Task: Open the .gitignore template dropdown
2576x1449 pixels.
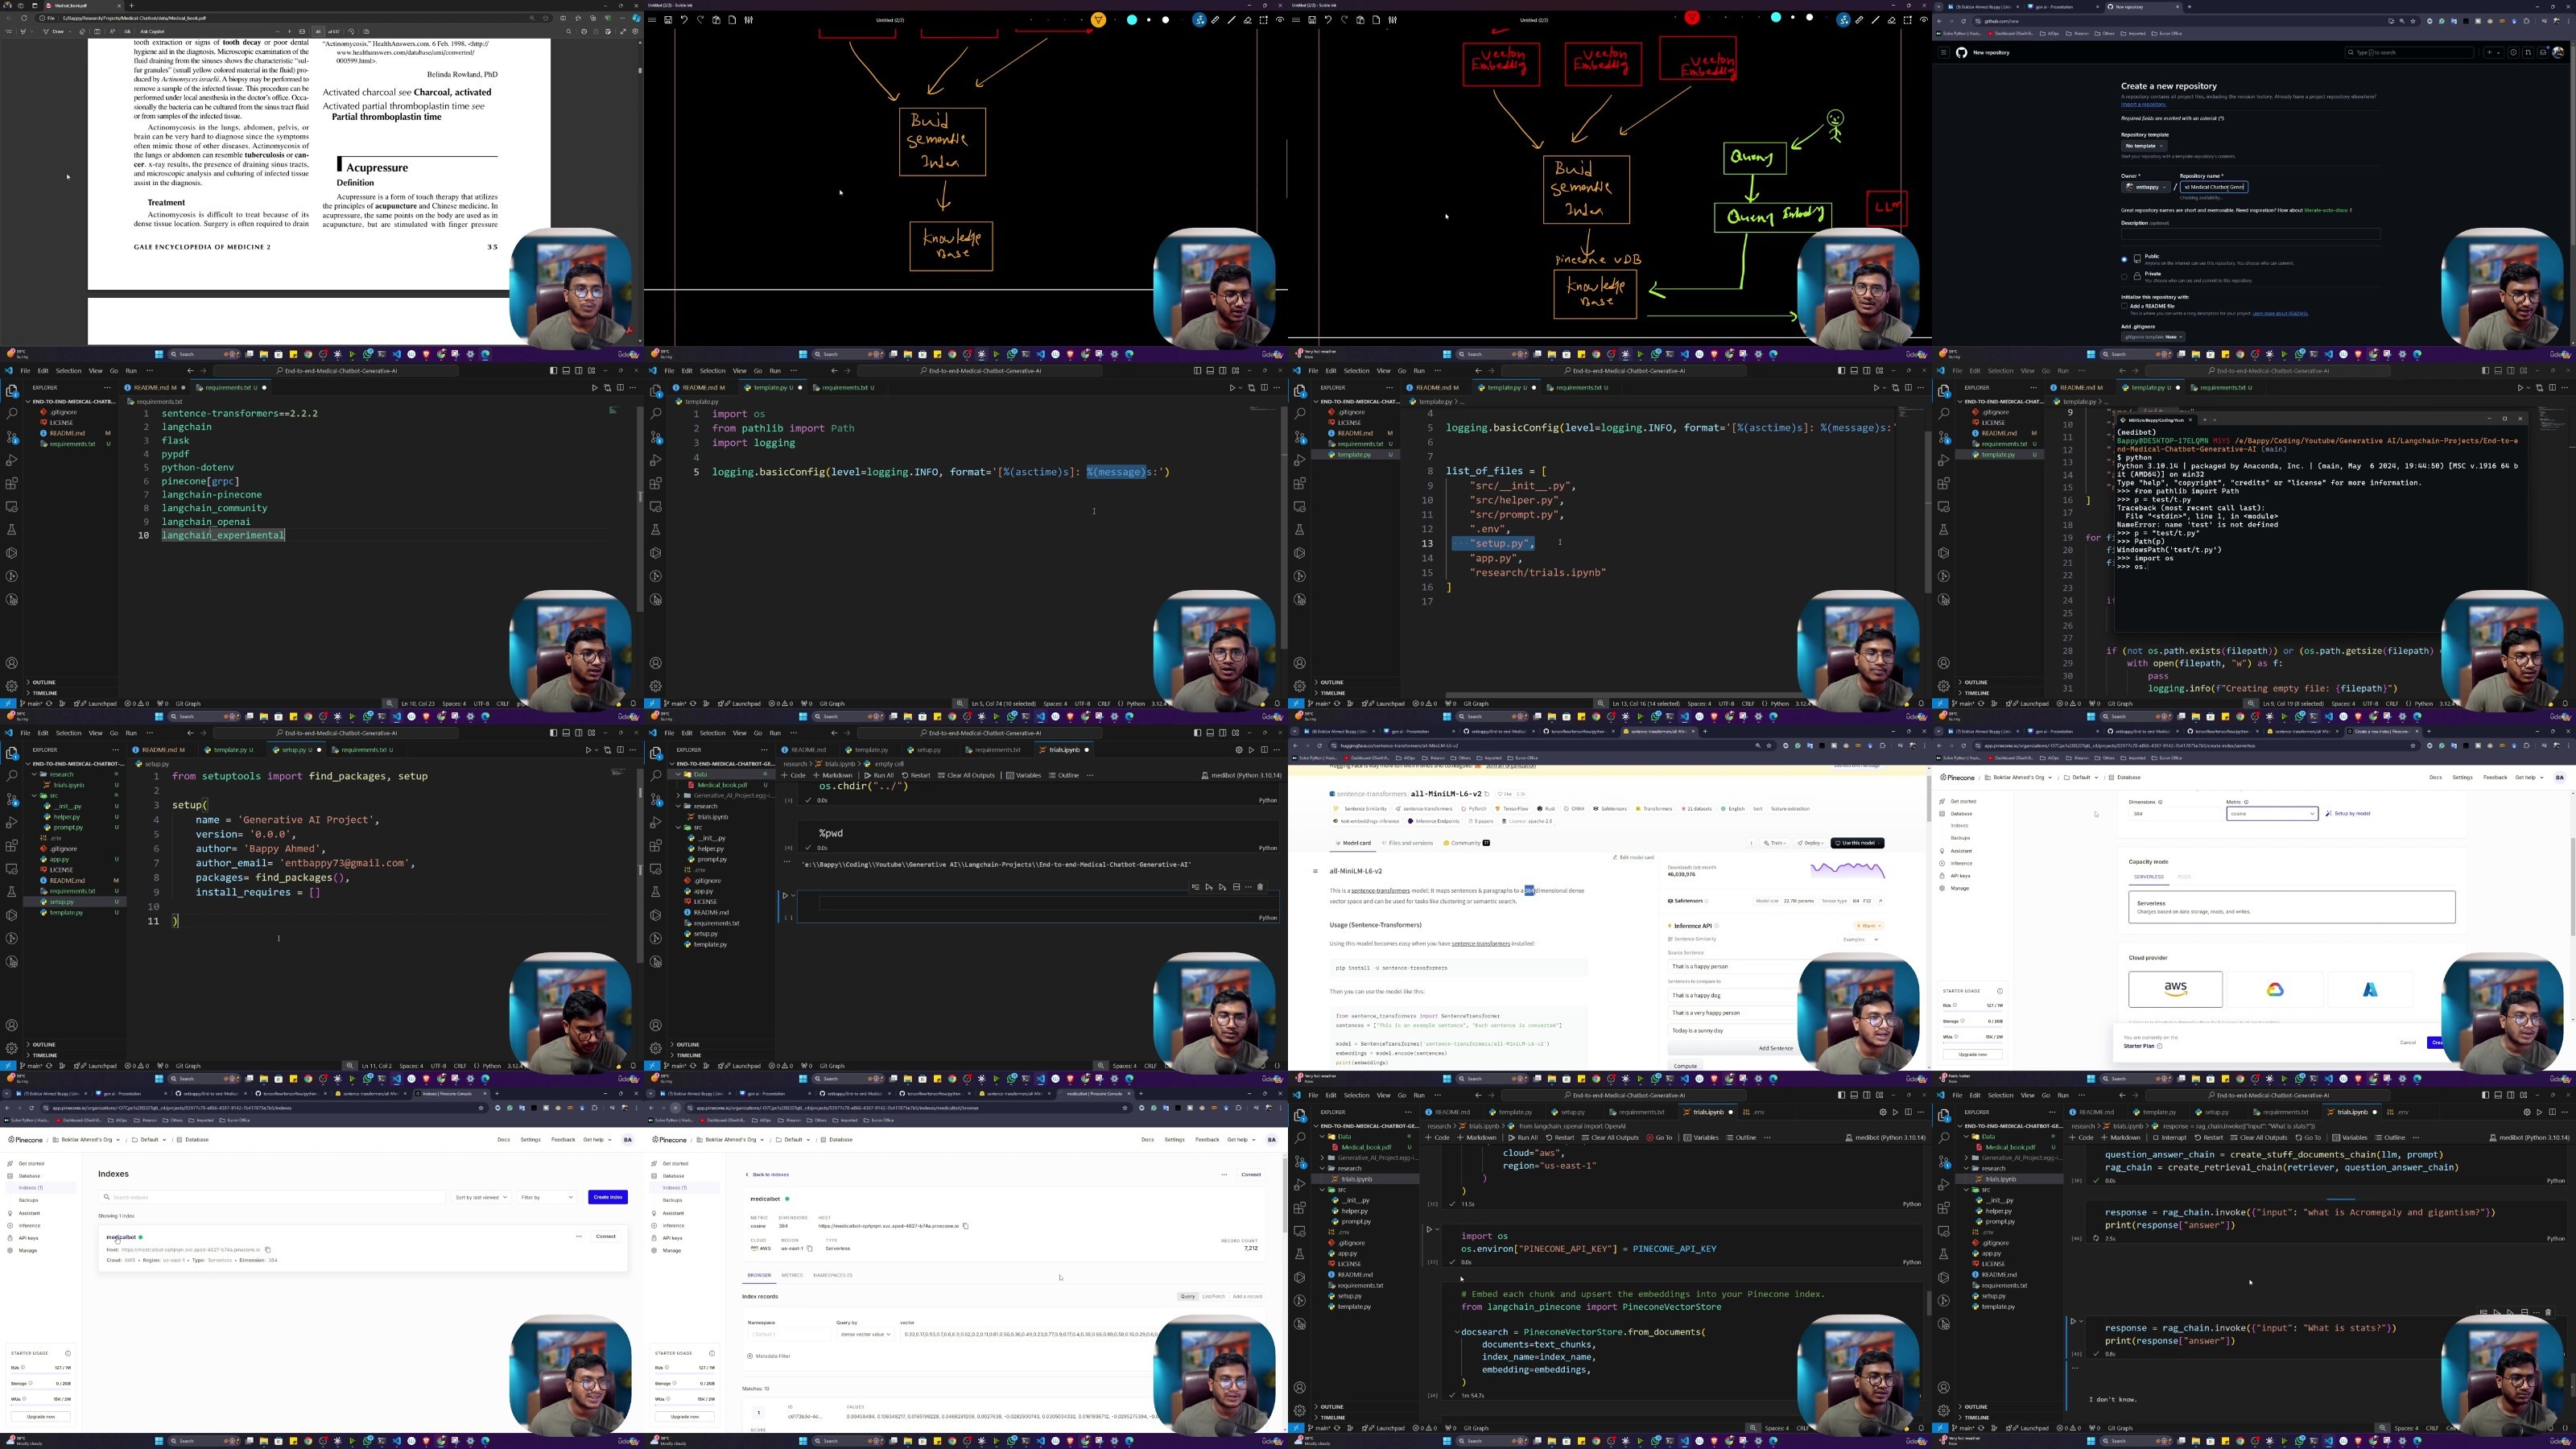Action: point(2153,337)
